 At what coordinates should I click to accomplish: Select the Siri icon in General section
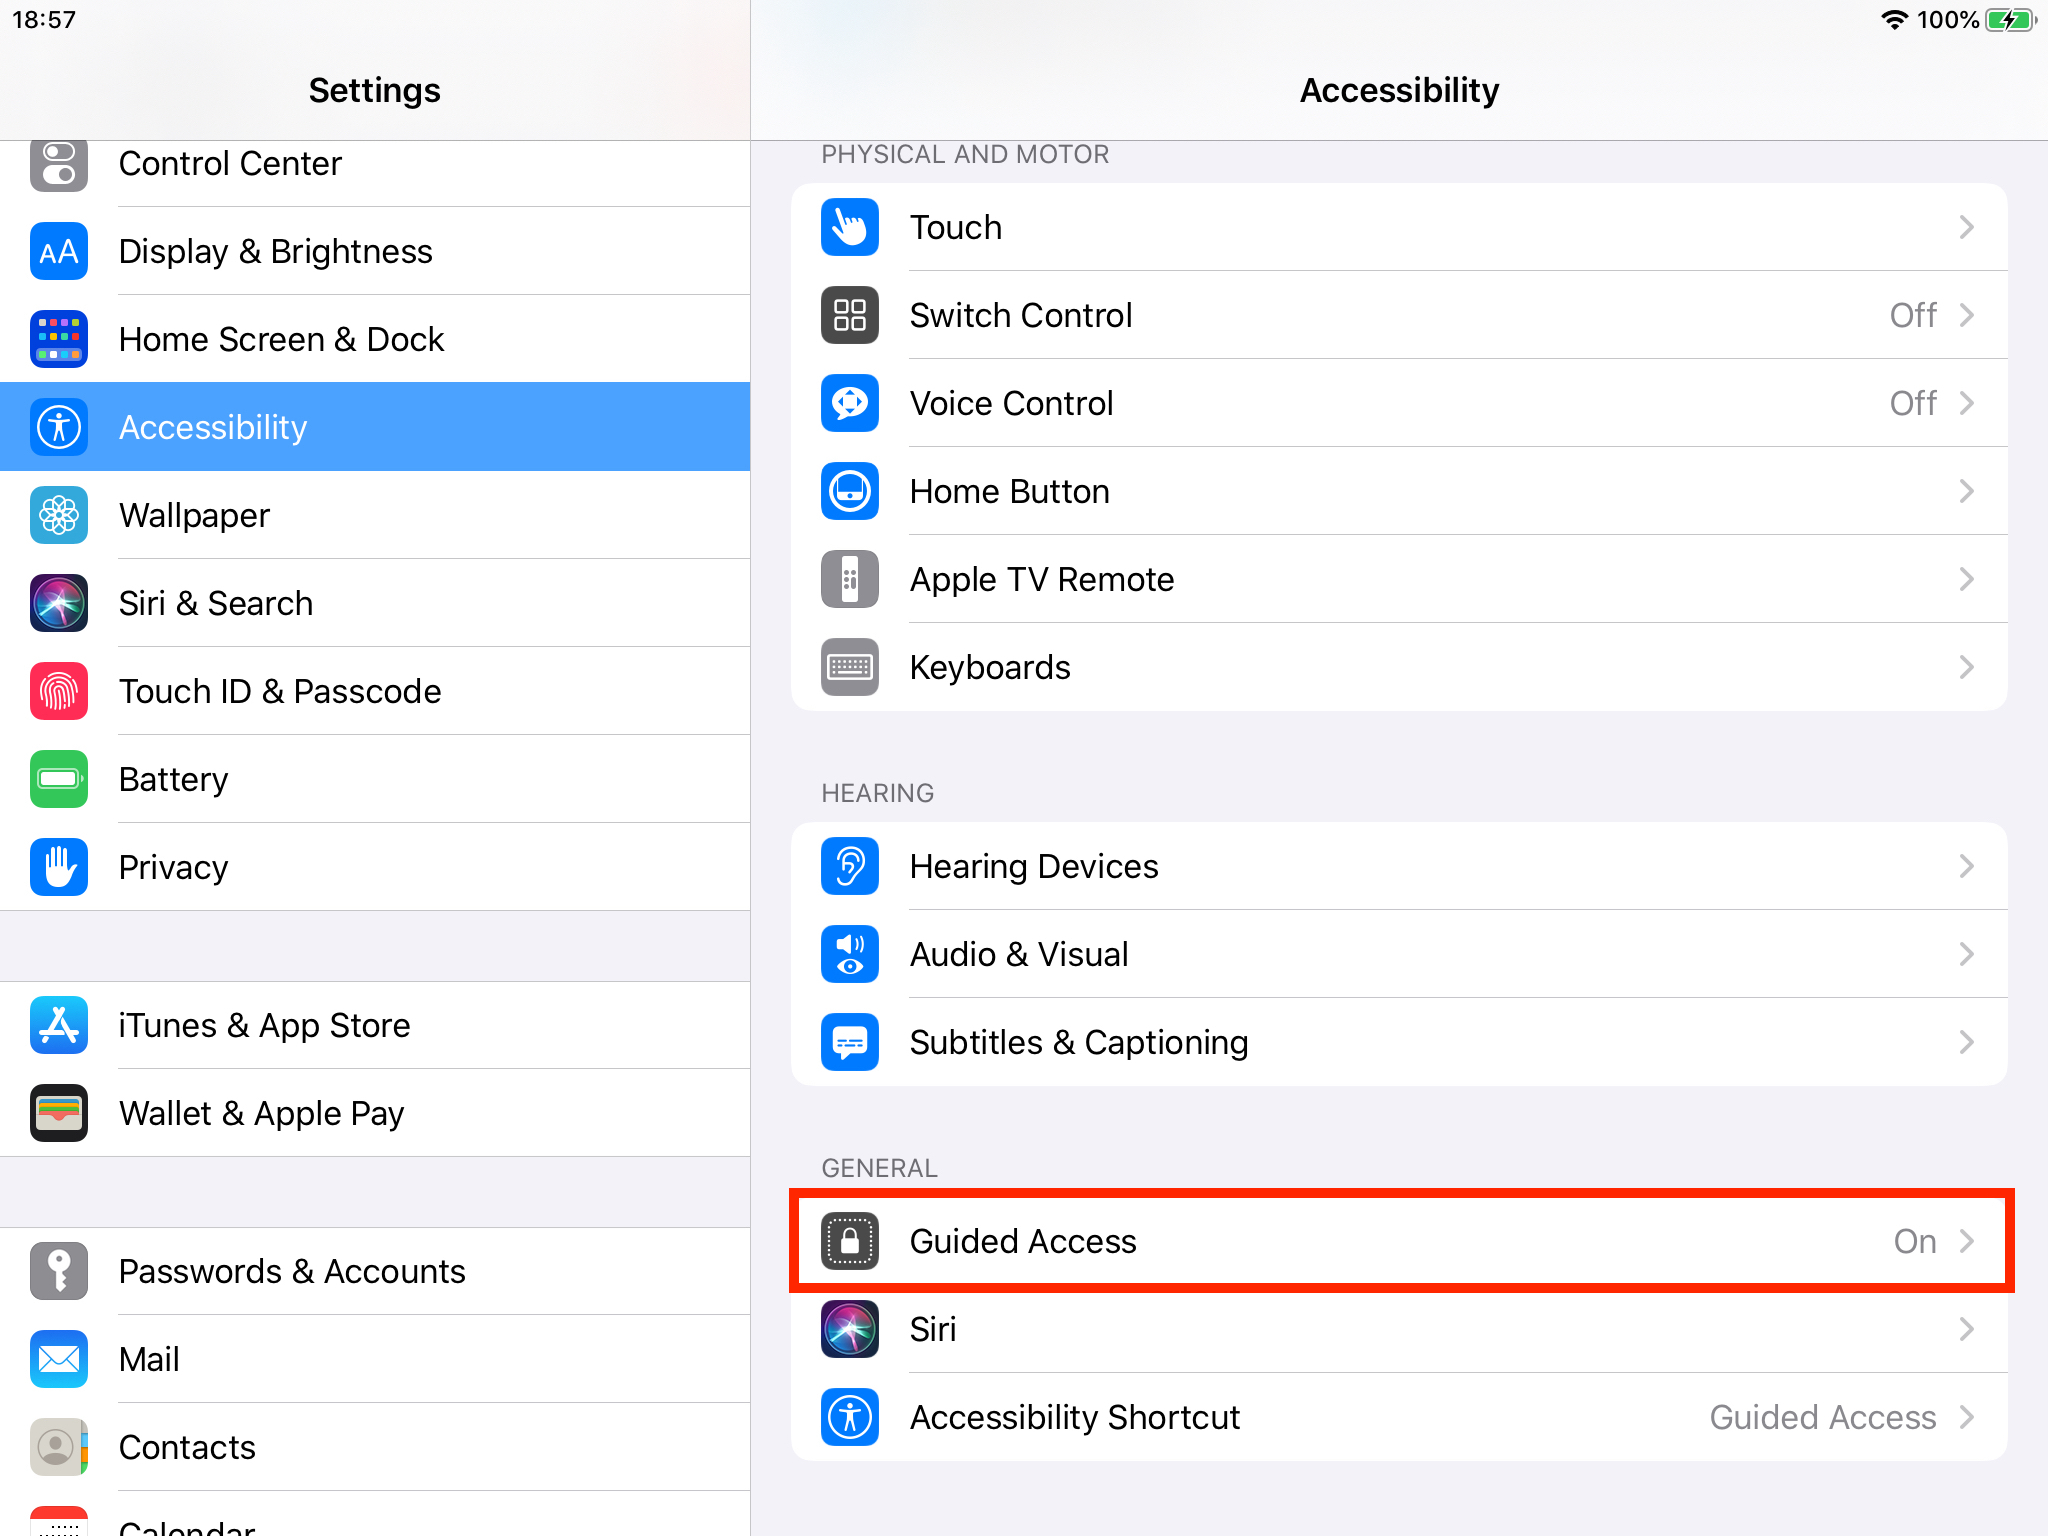pyautogui.click(x=849, y=1329)
